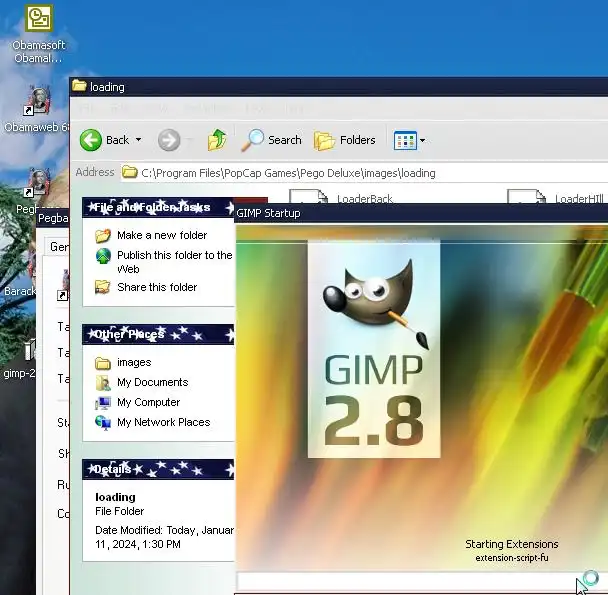Click the Forward arrow button
This screenshot has height=595, width=608.
pos(169,140)
